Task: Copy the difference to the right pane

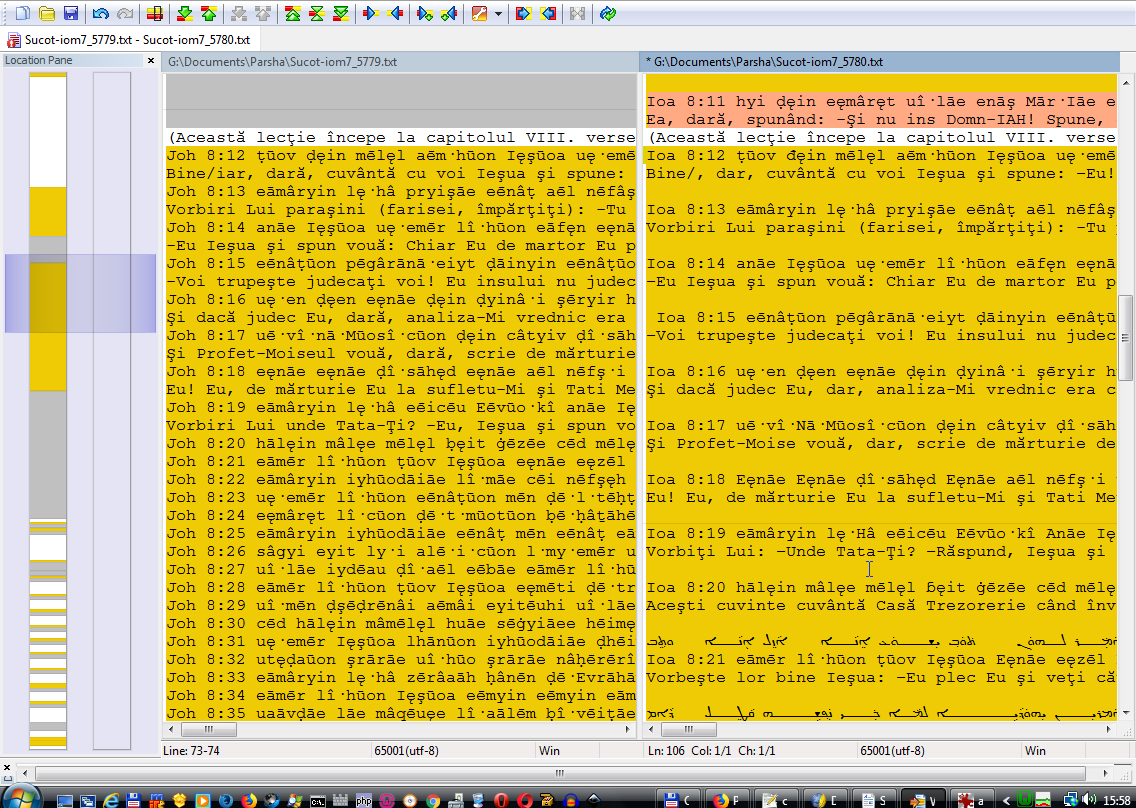Action: coord(371,14)
